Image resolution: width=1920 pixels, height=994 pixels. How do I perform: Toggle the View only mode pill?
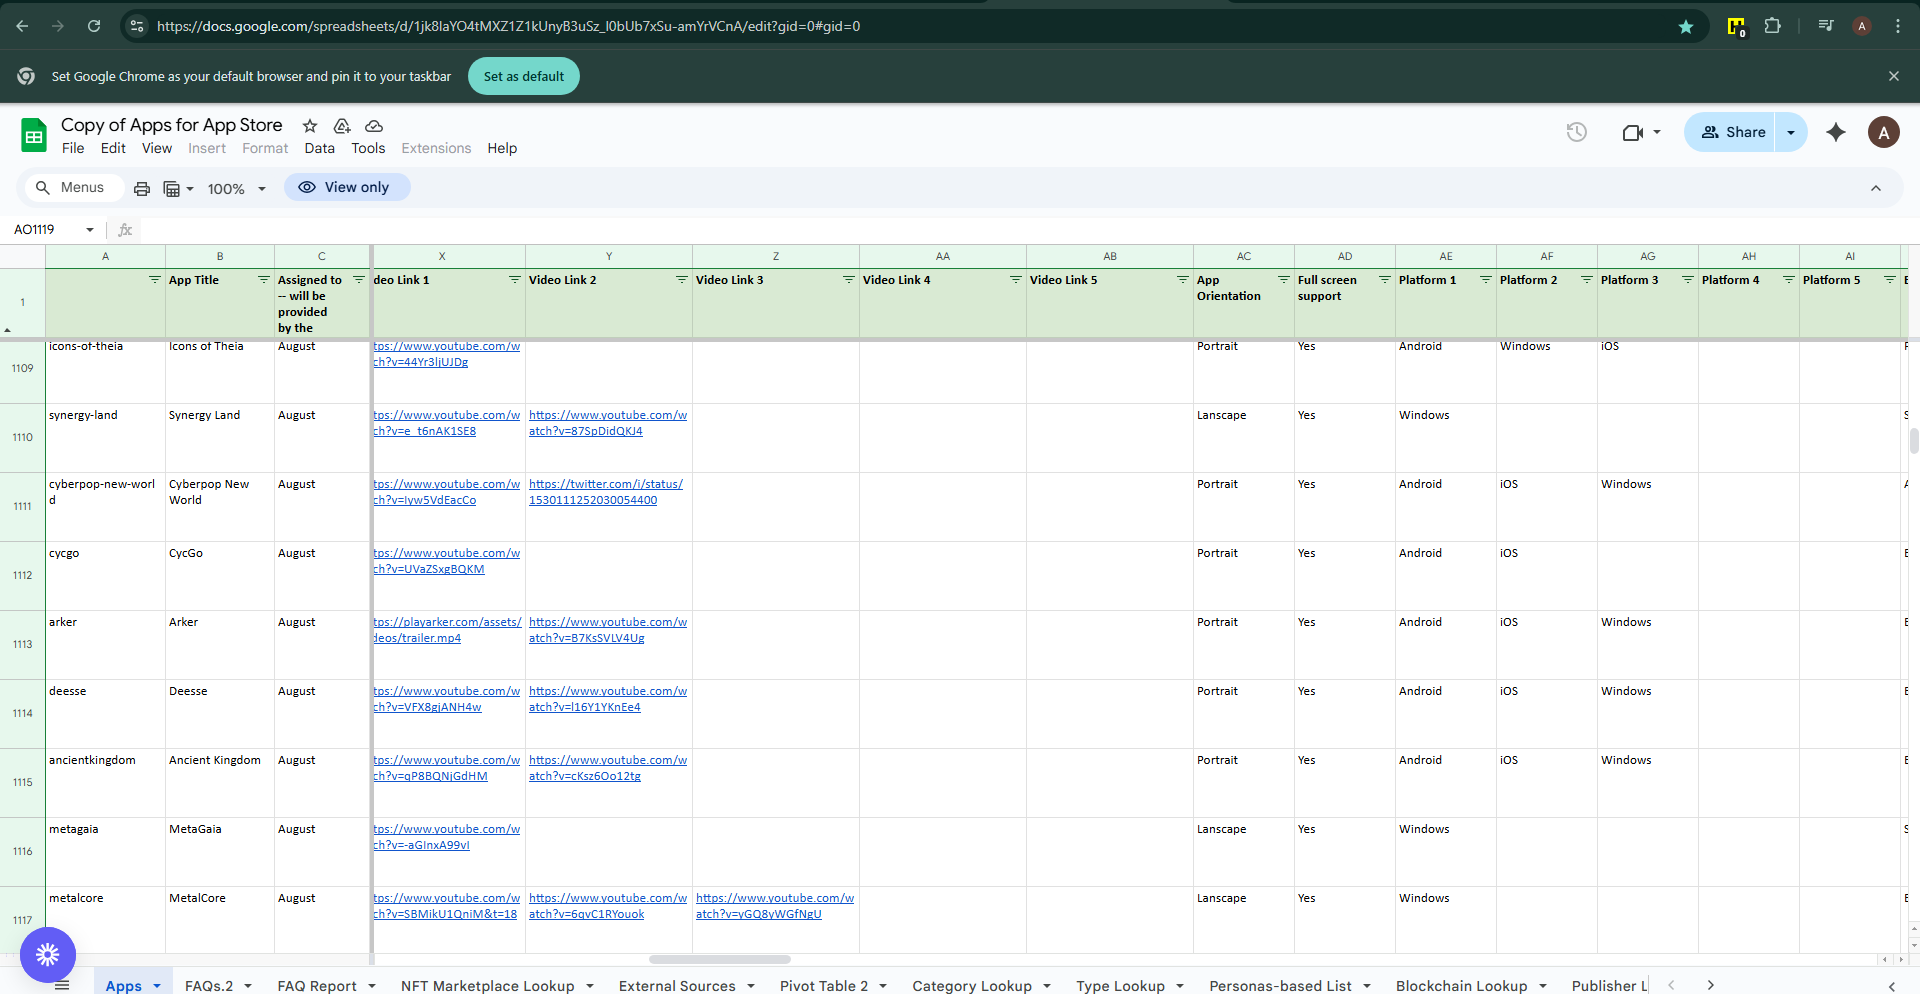[346, 187]
